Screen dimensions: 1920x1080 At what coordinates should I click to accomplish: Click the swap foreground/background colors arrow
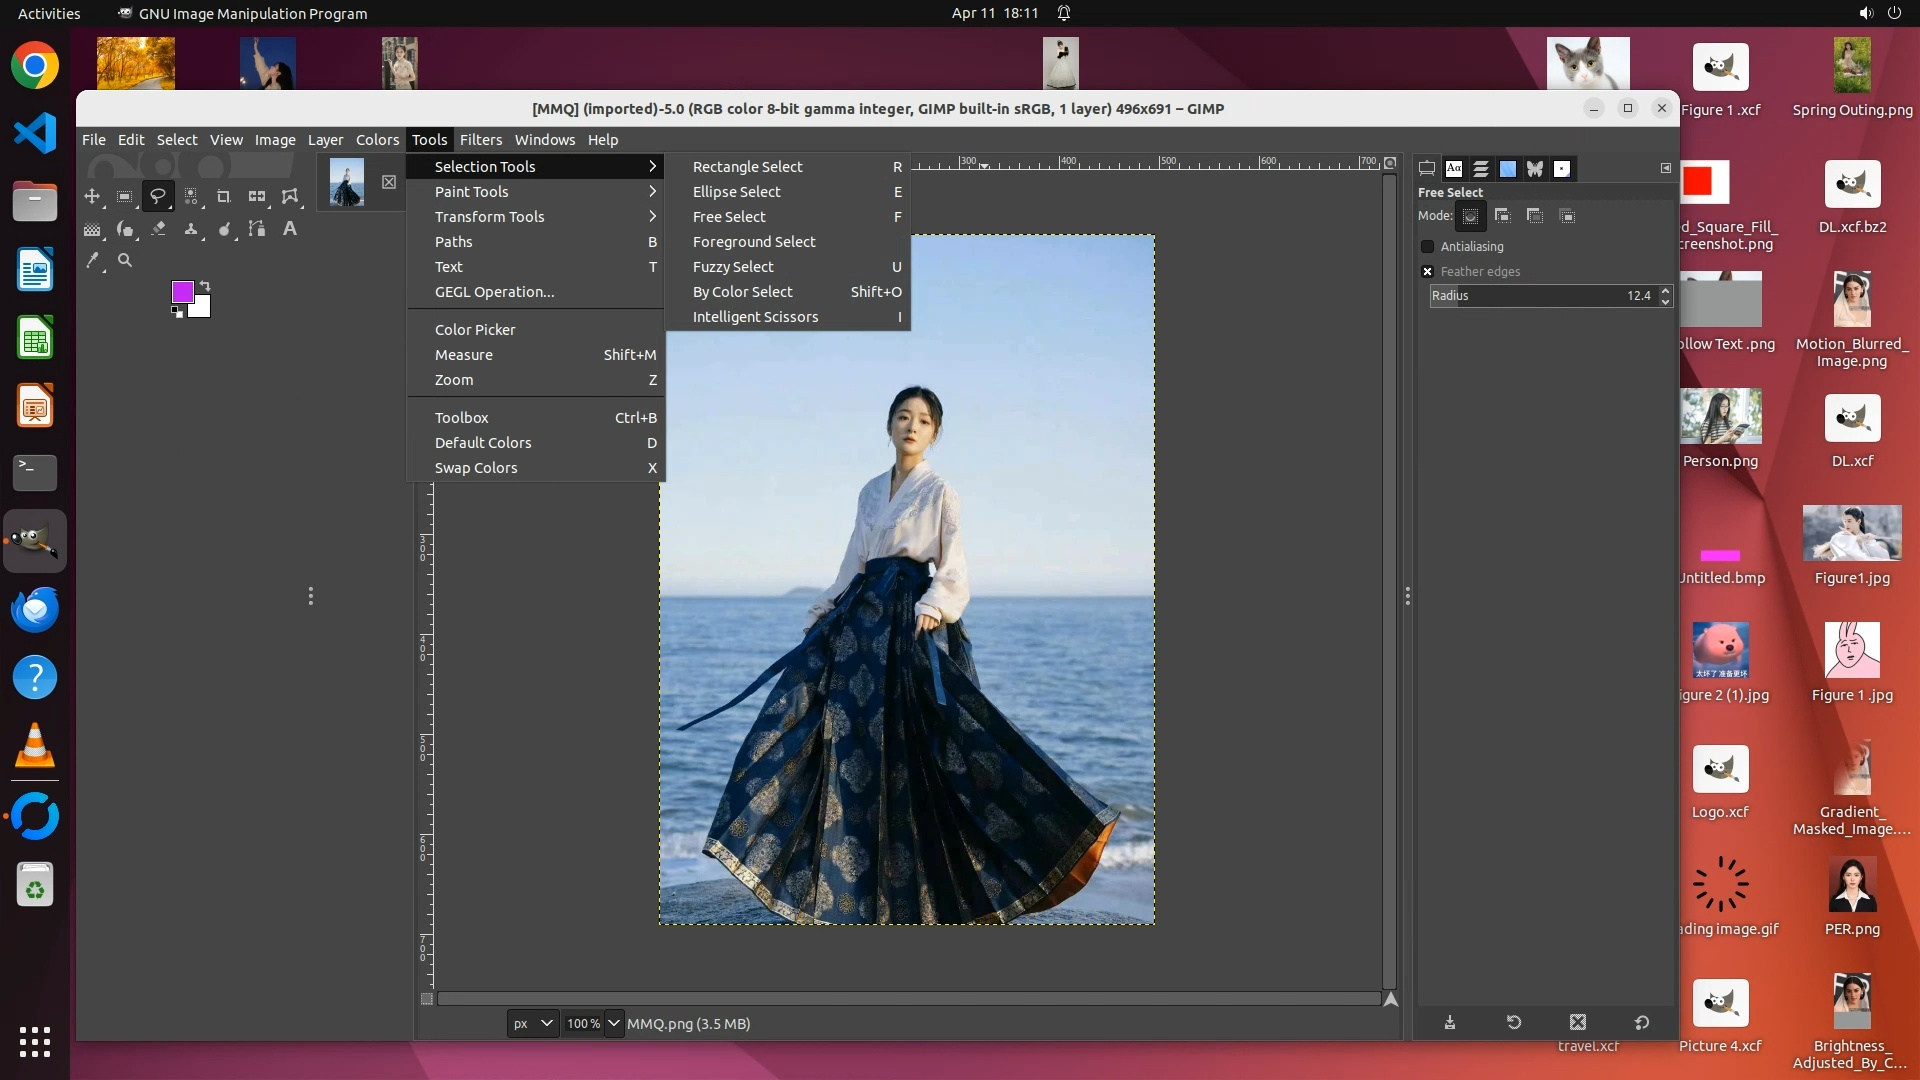click(x=205, y=286)
